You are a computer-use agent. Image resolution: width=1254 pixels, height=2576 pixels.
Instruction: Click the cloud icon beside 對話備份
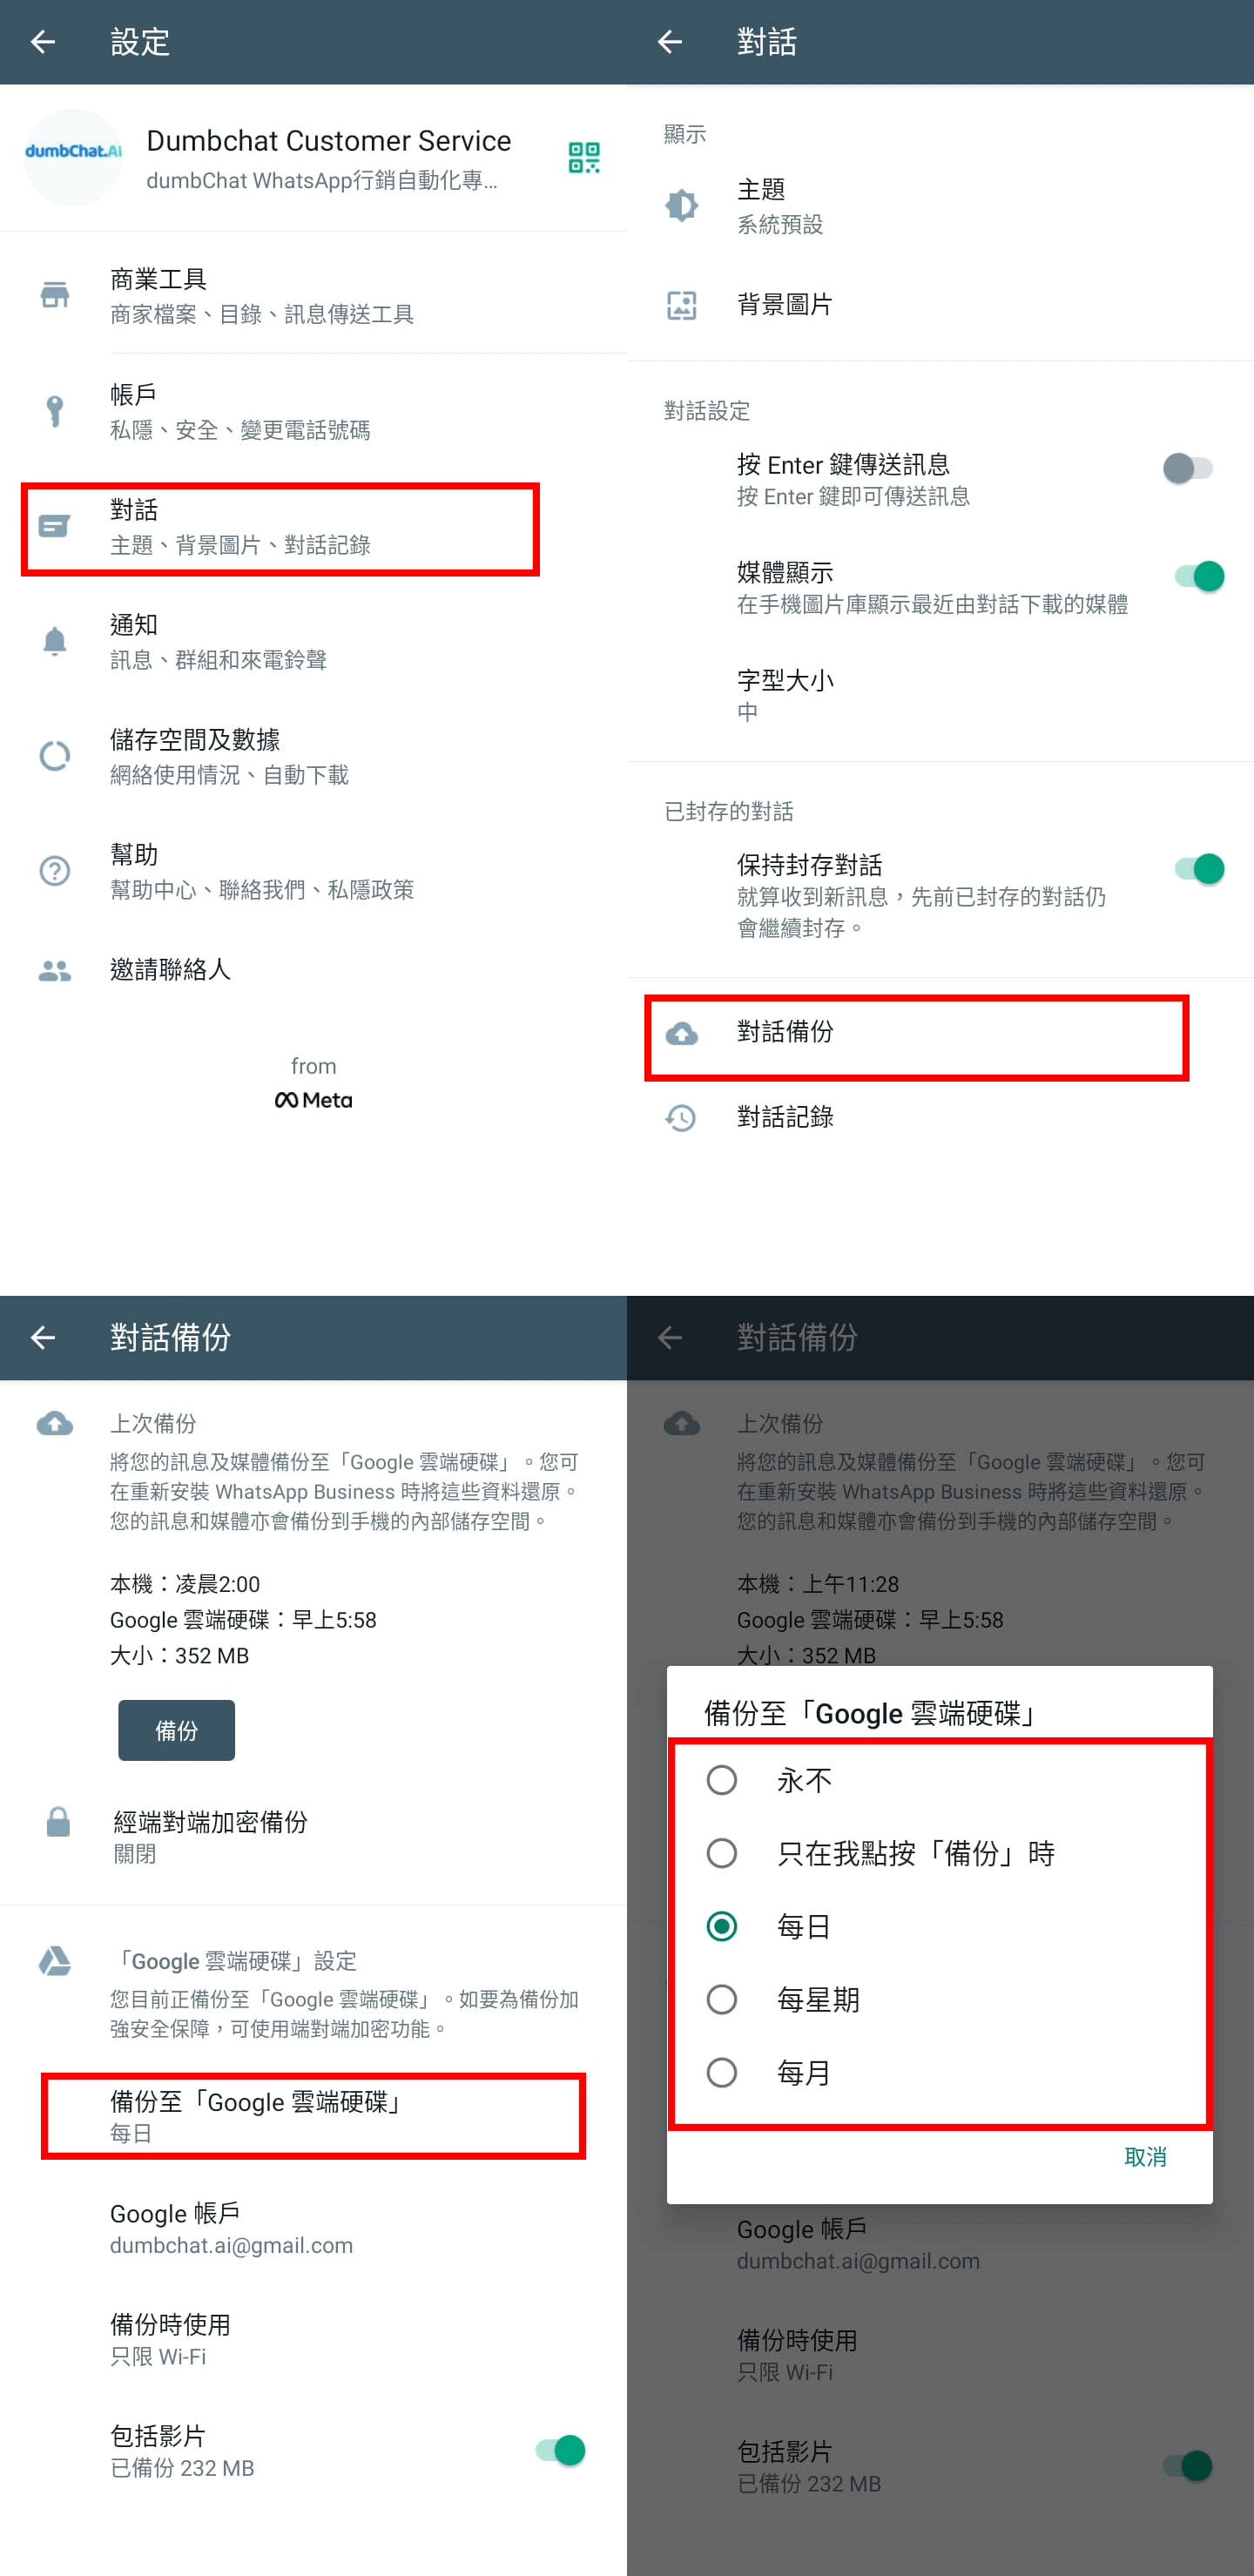(682, 1033)
